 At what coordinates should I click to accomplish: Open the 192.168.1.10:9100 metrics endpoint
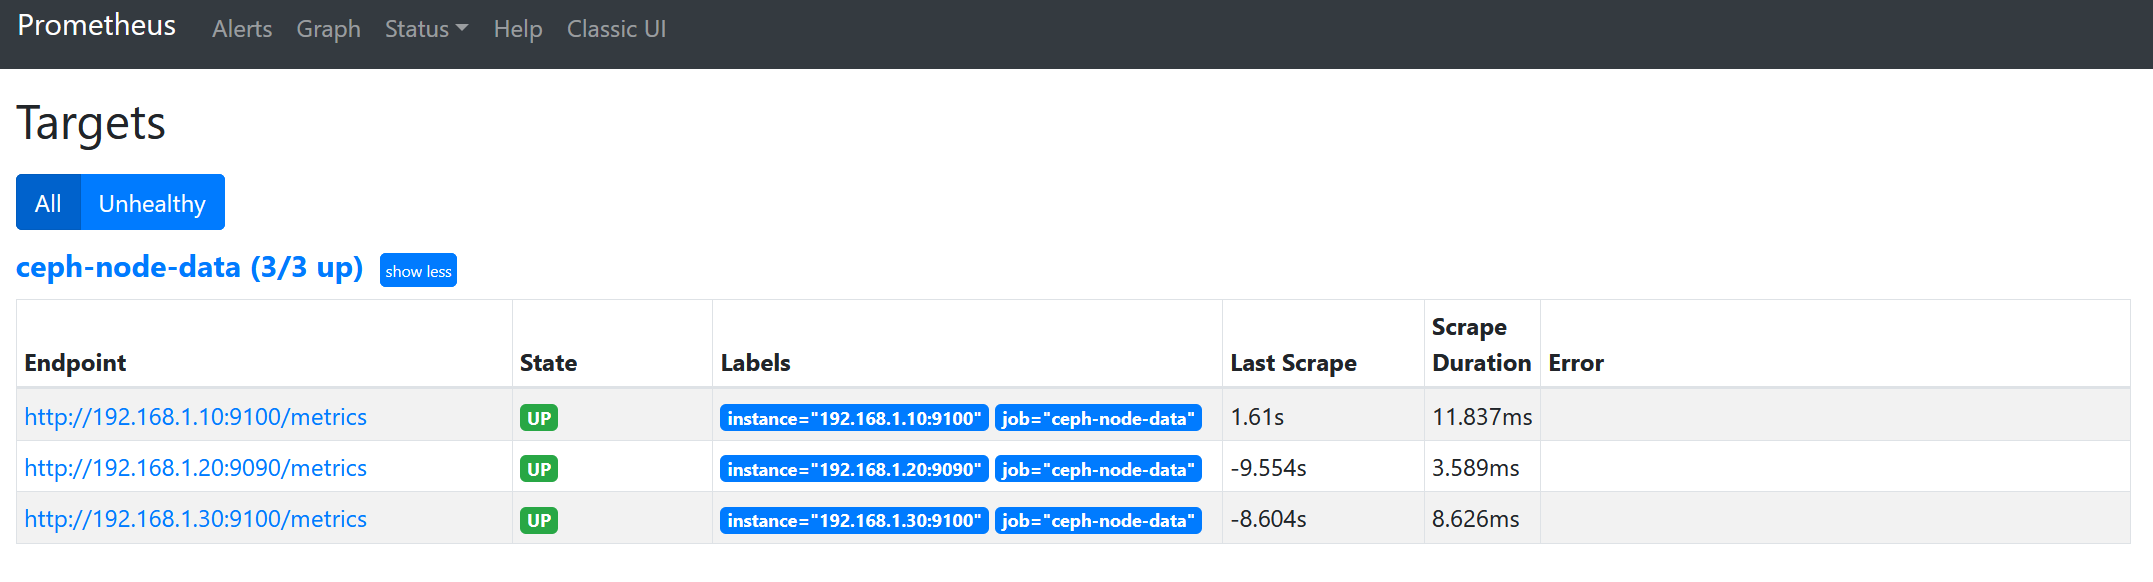(196, 417)
